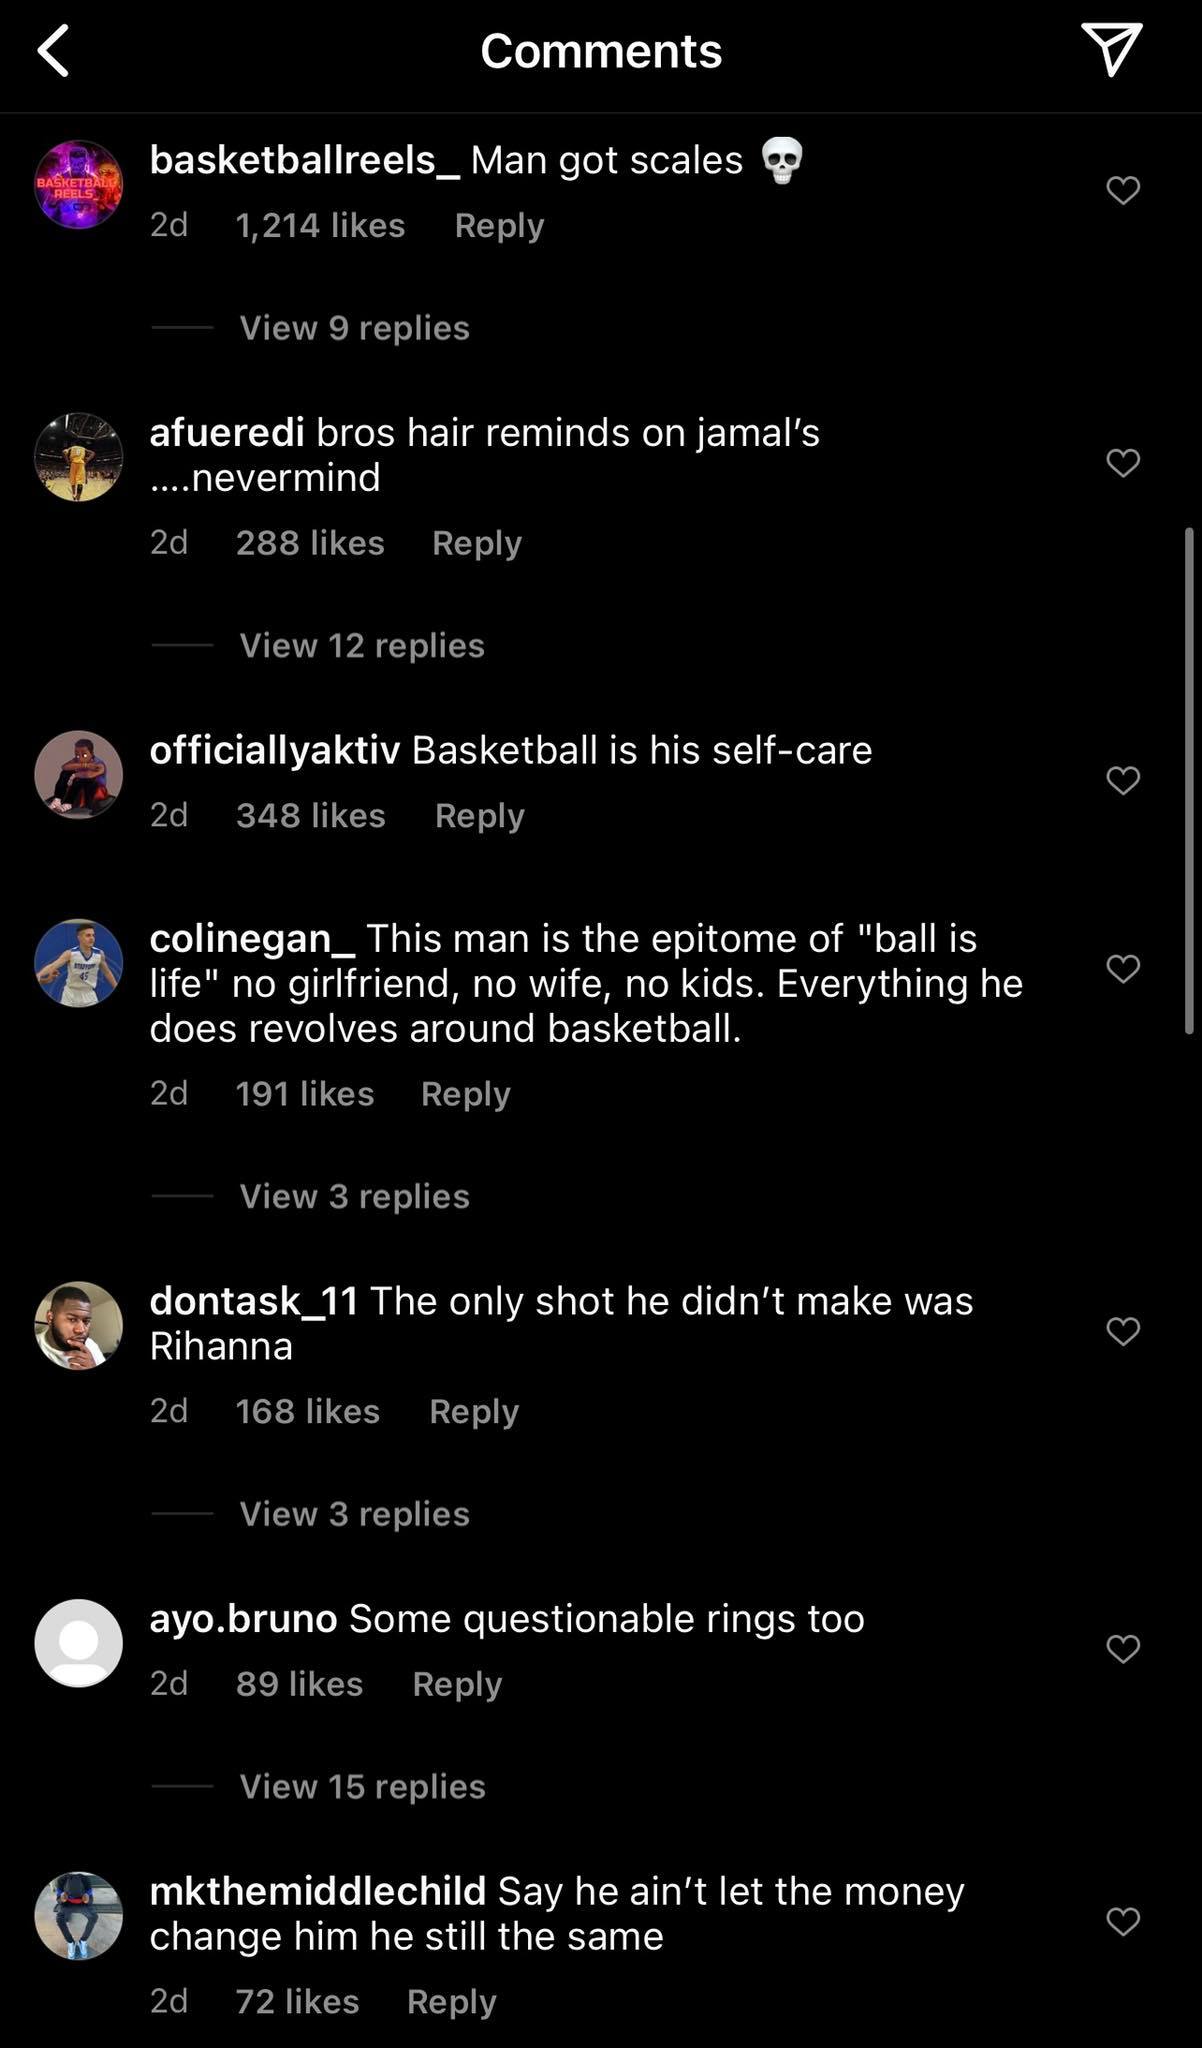Click the comments scrollbar
The width and height of the screenshot is (1202, 2048).
point(1189,780)
